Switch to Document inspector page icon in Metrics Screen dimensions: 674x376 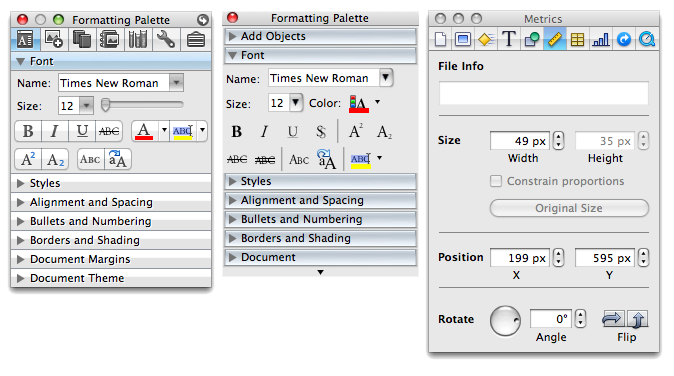click(441, 40)
